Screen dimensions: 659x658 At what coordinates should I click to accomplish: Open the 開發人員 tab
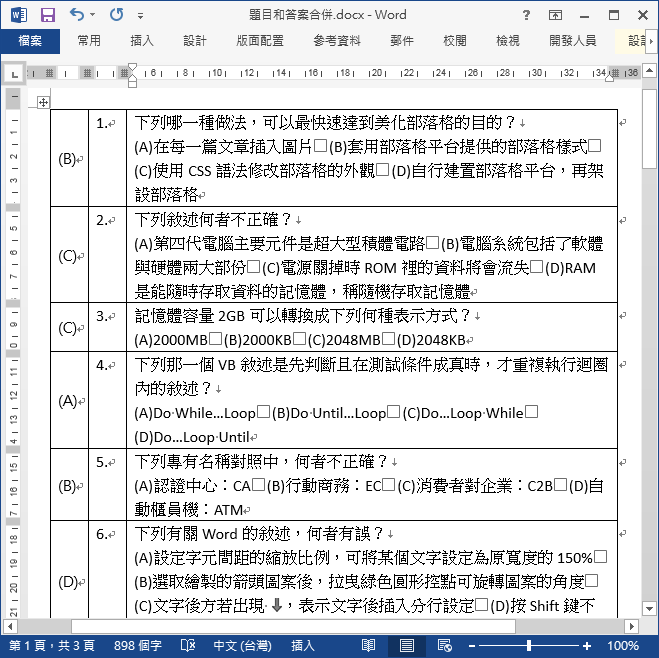pyautogui.click(x=573, y=41)
